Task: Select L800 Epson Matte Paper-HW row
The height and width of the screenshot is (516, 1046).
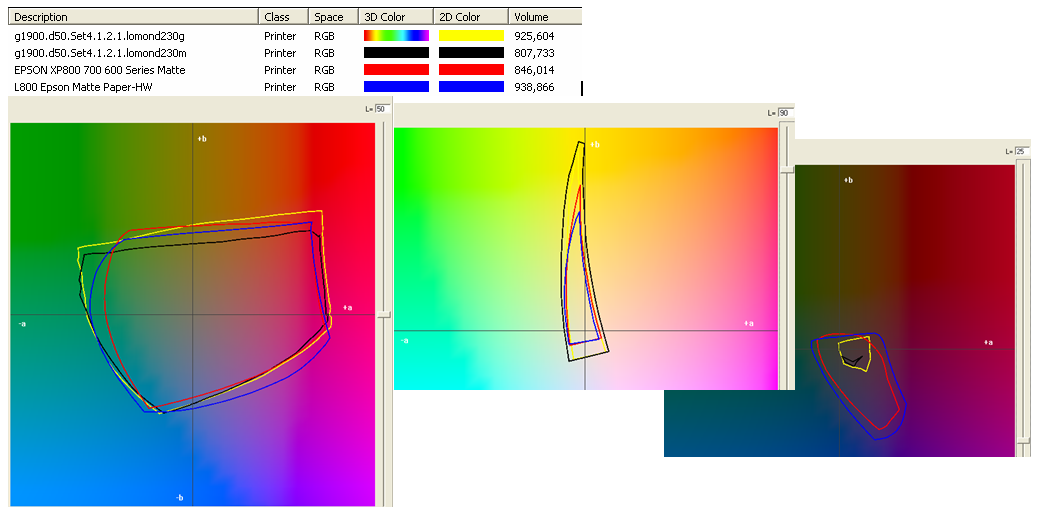Action: pos(296,87)
